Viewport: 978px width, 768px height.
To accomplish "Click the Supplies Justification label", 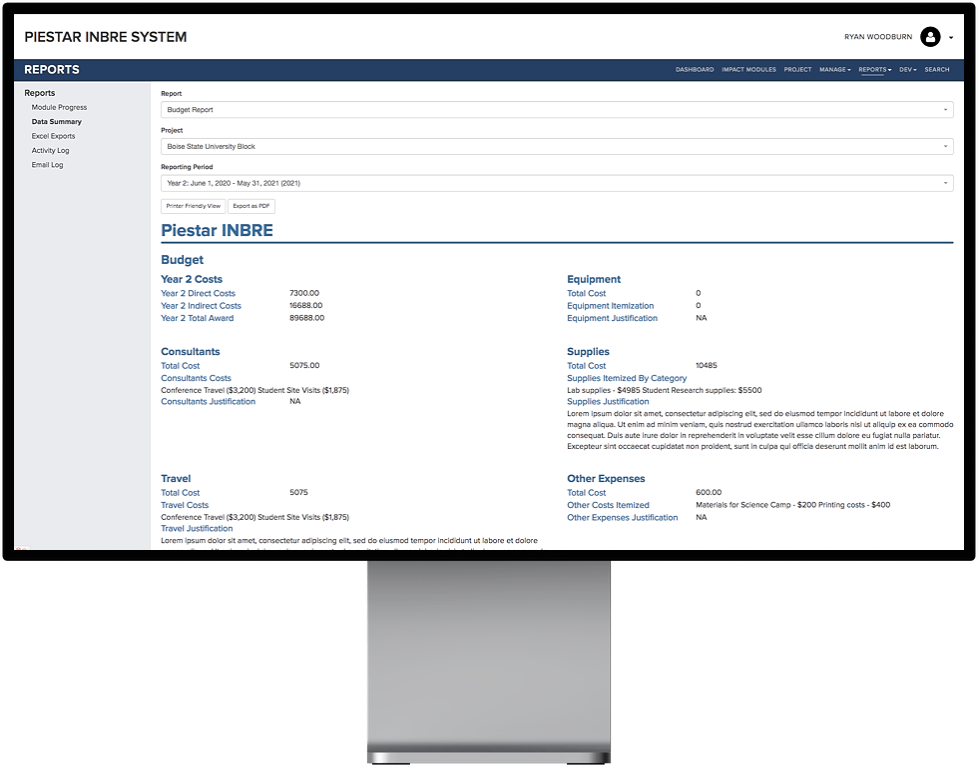I will [x=608, y=402].
